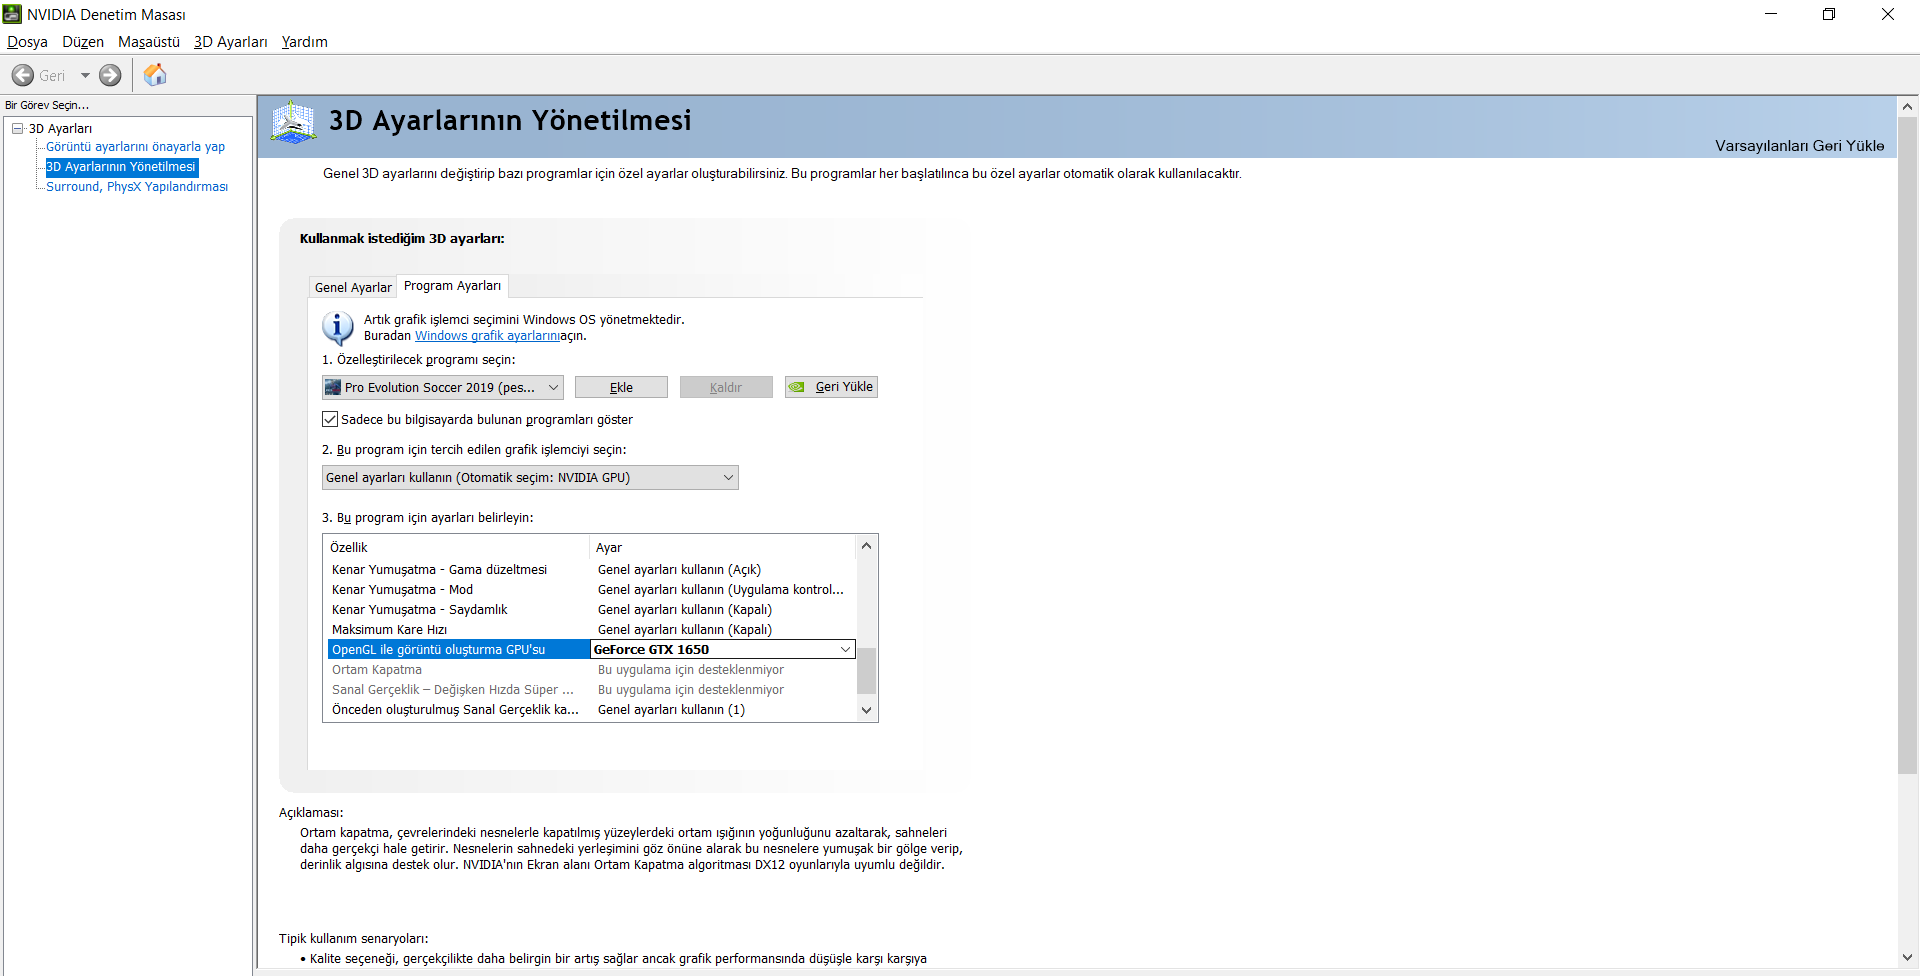Viewport: 1920px width, 976px height.
Task: Toggle 'Sadece bu bilgisayarda bulunan programları göster' checkbox
Action: (x=330, y=419)
